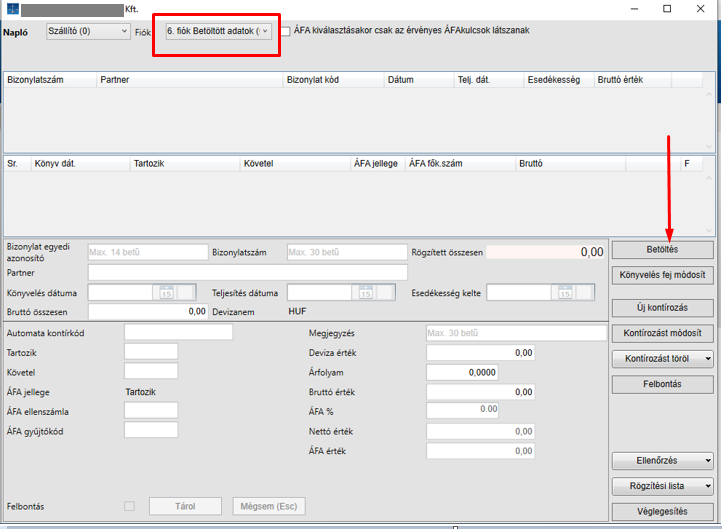722x529 pixels.
Task: Focus the ÁFA gyűjtőkód field
Action: pos(151,430)
